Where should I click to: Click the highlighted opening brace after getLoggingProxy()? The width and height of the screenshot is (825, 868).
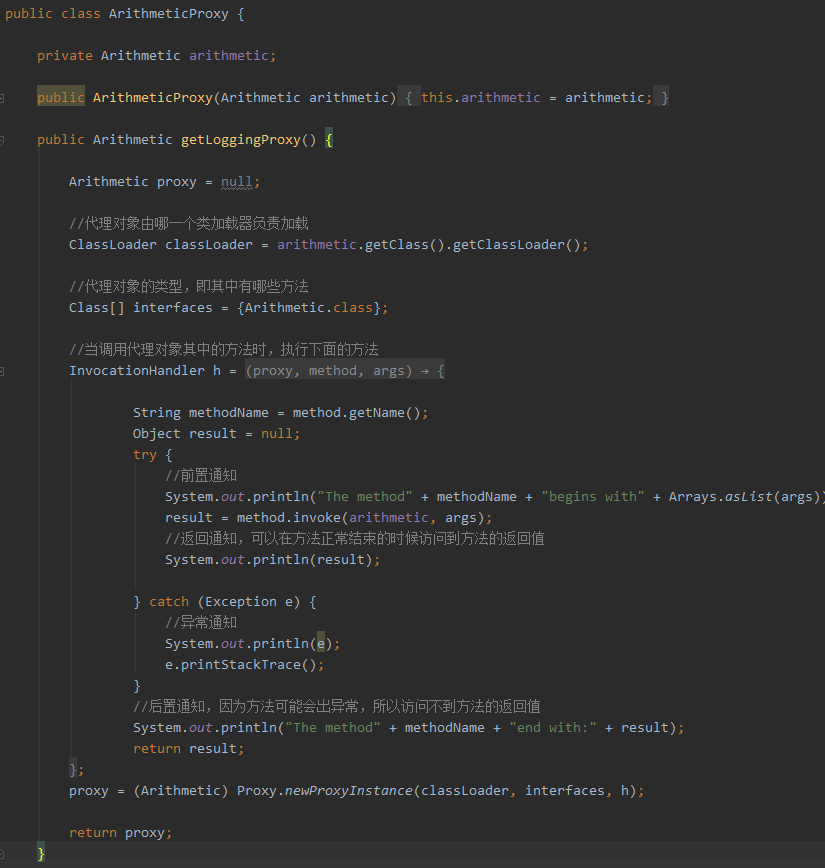329,140
